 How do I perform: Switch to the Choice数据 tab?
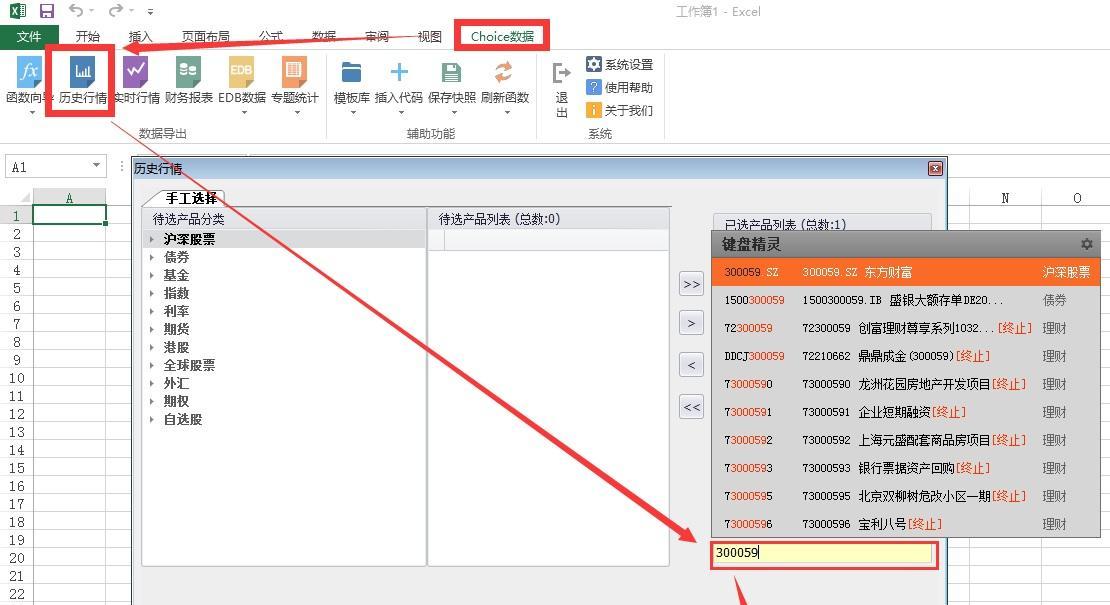[502, 36]
